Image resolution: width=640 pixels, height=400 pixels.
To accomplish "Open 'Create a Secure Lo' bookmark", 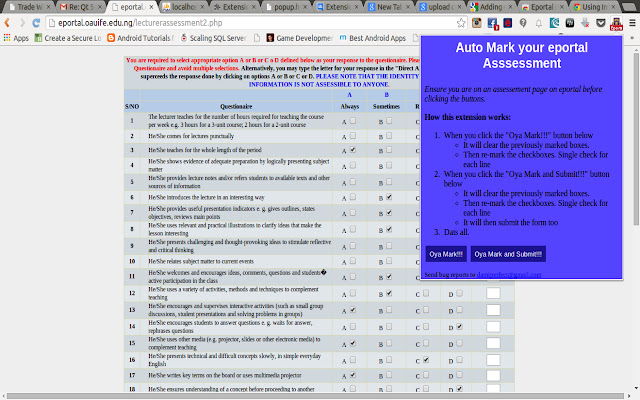I will coord(68,38).
